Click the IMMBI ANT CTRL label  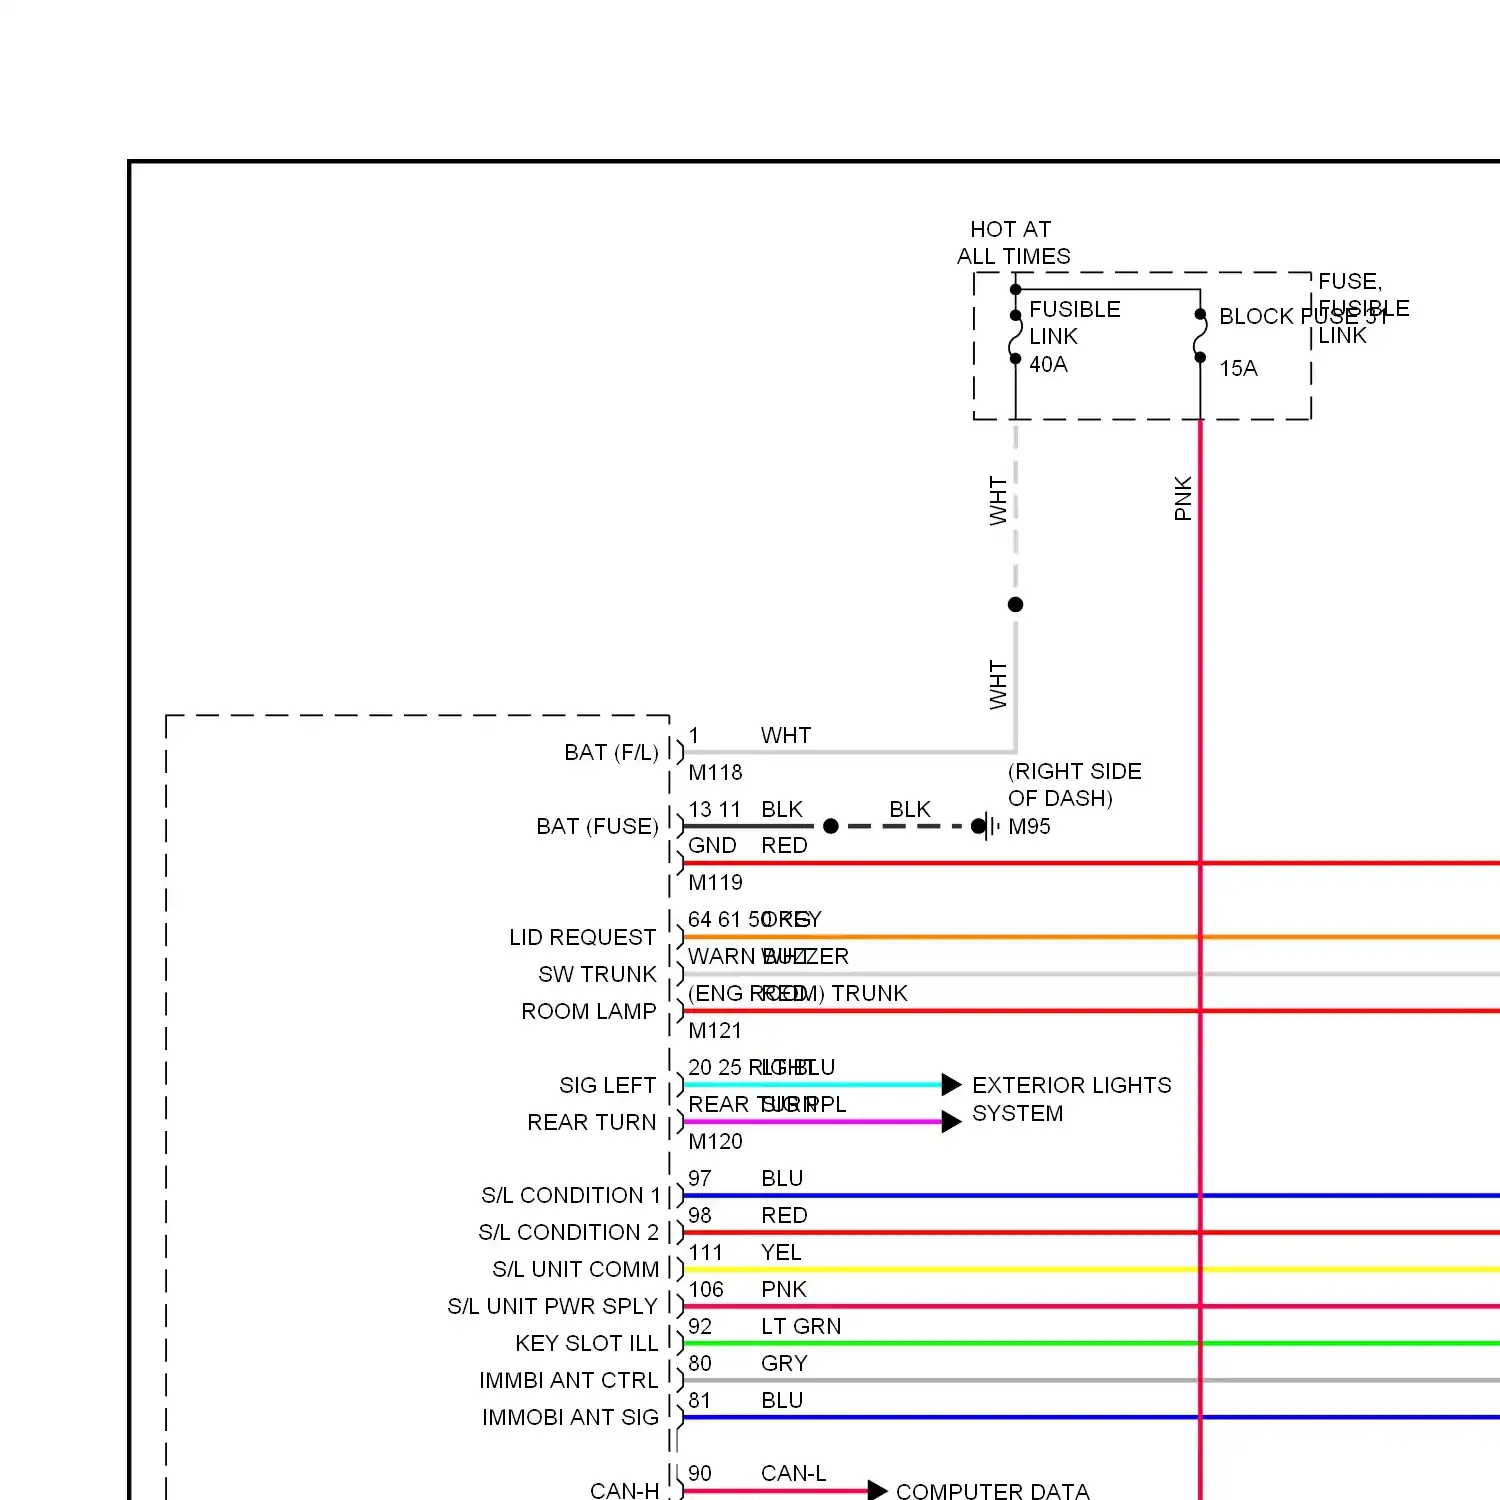point(568,1380)
